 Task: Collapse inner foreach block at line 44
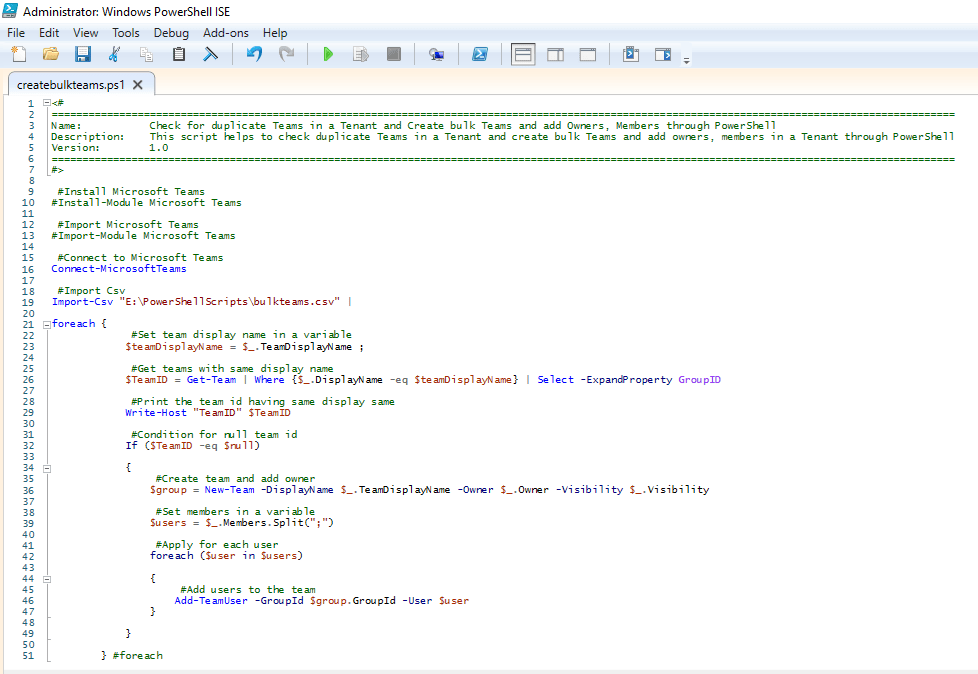[x=47, y=579]
